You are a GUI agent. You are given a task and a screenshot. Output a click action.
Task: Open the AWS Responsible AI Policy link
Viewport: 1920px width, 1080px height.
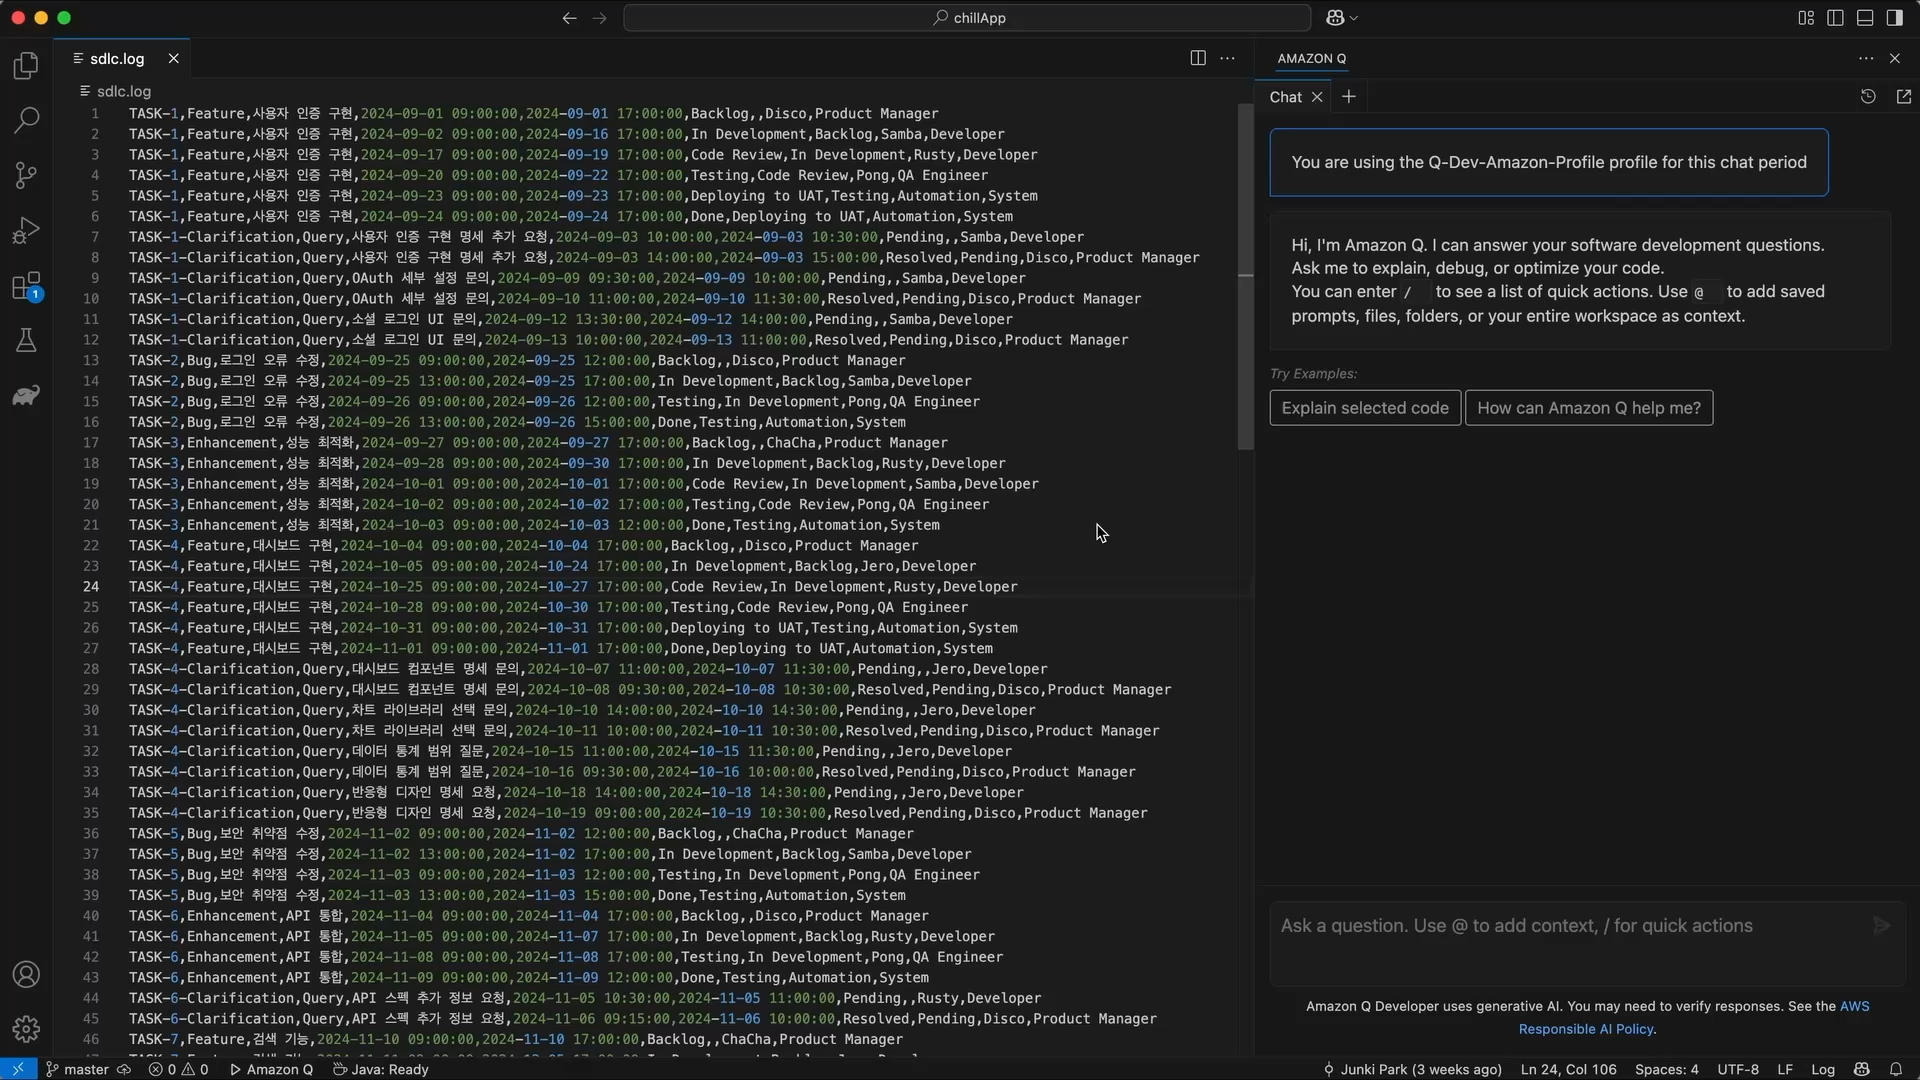click(1586, 1029)
